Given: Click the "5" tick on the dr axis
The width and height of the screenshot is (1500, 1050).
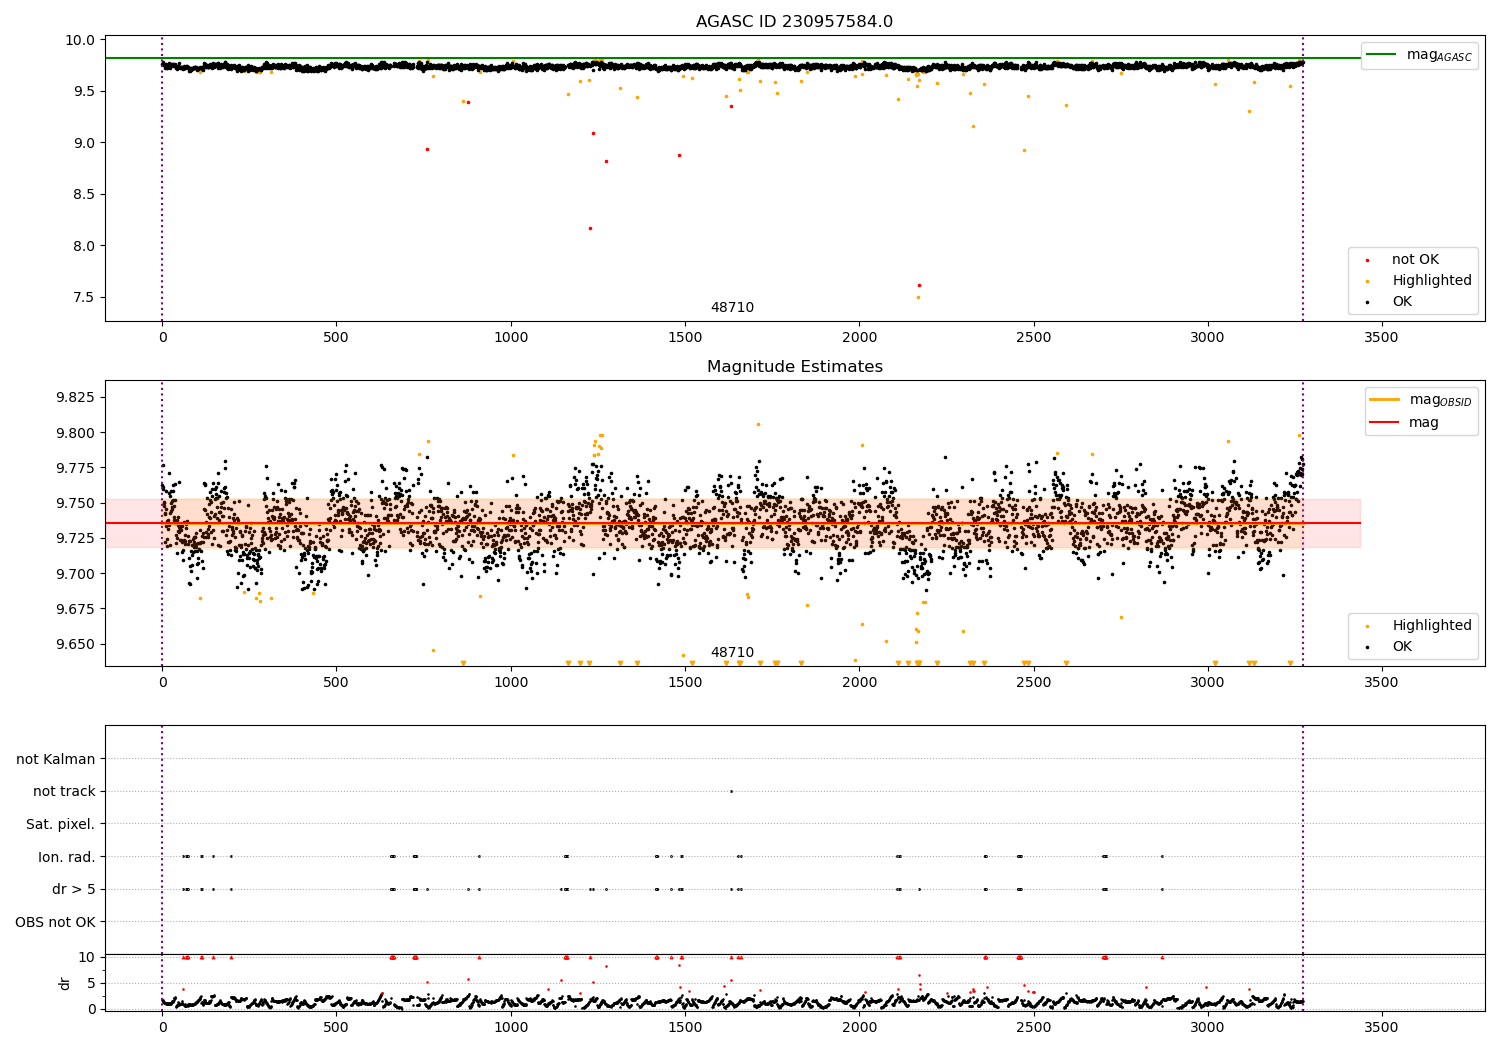Looking at the screenshot, I should click(92, 984).
